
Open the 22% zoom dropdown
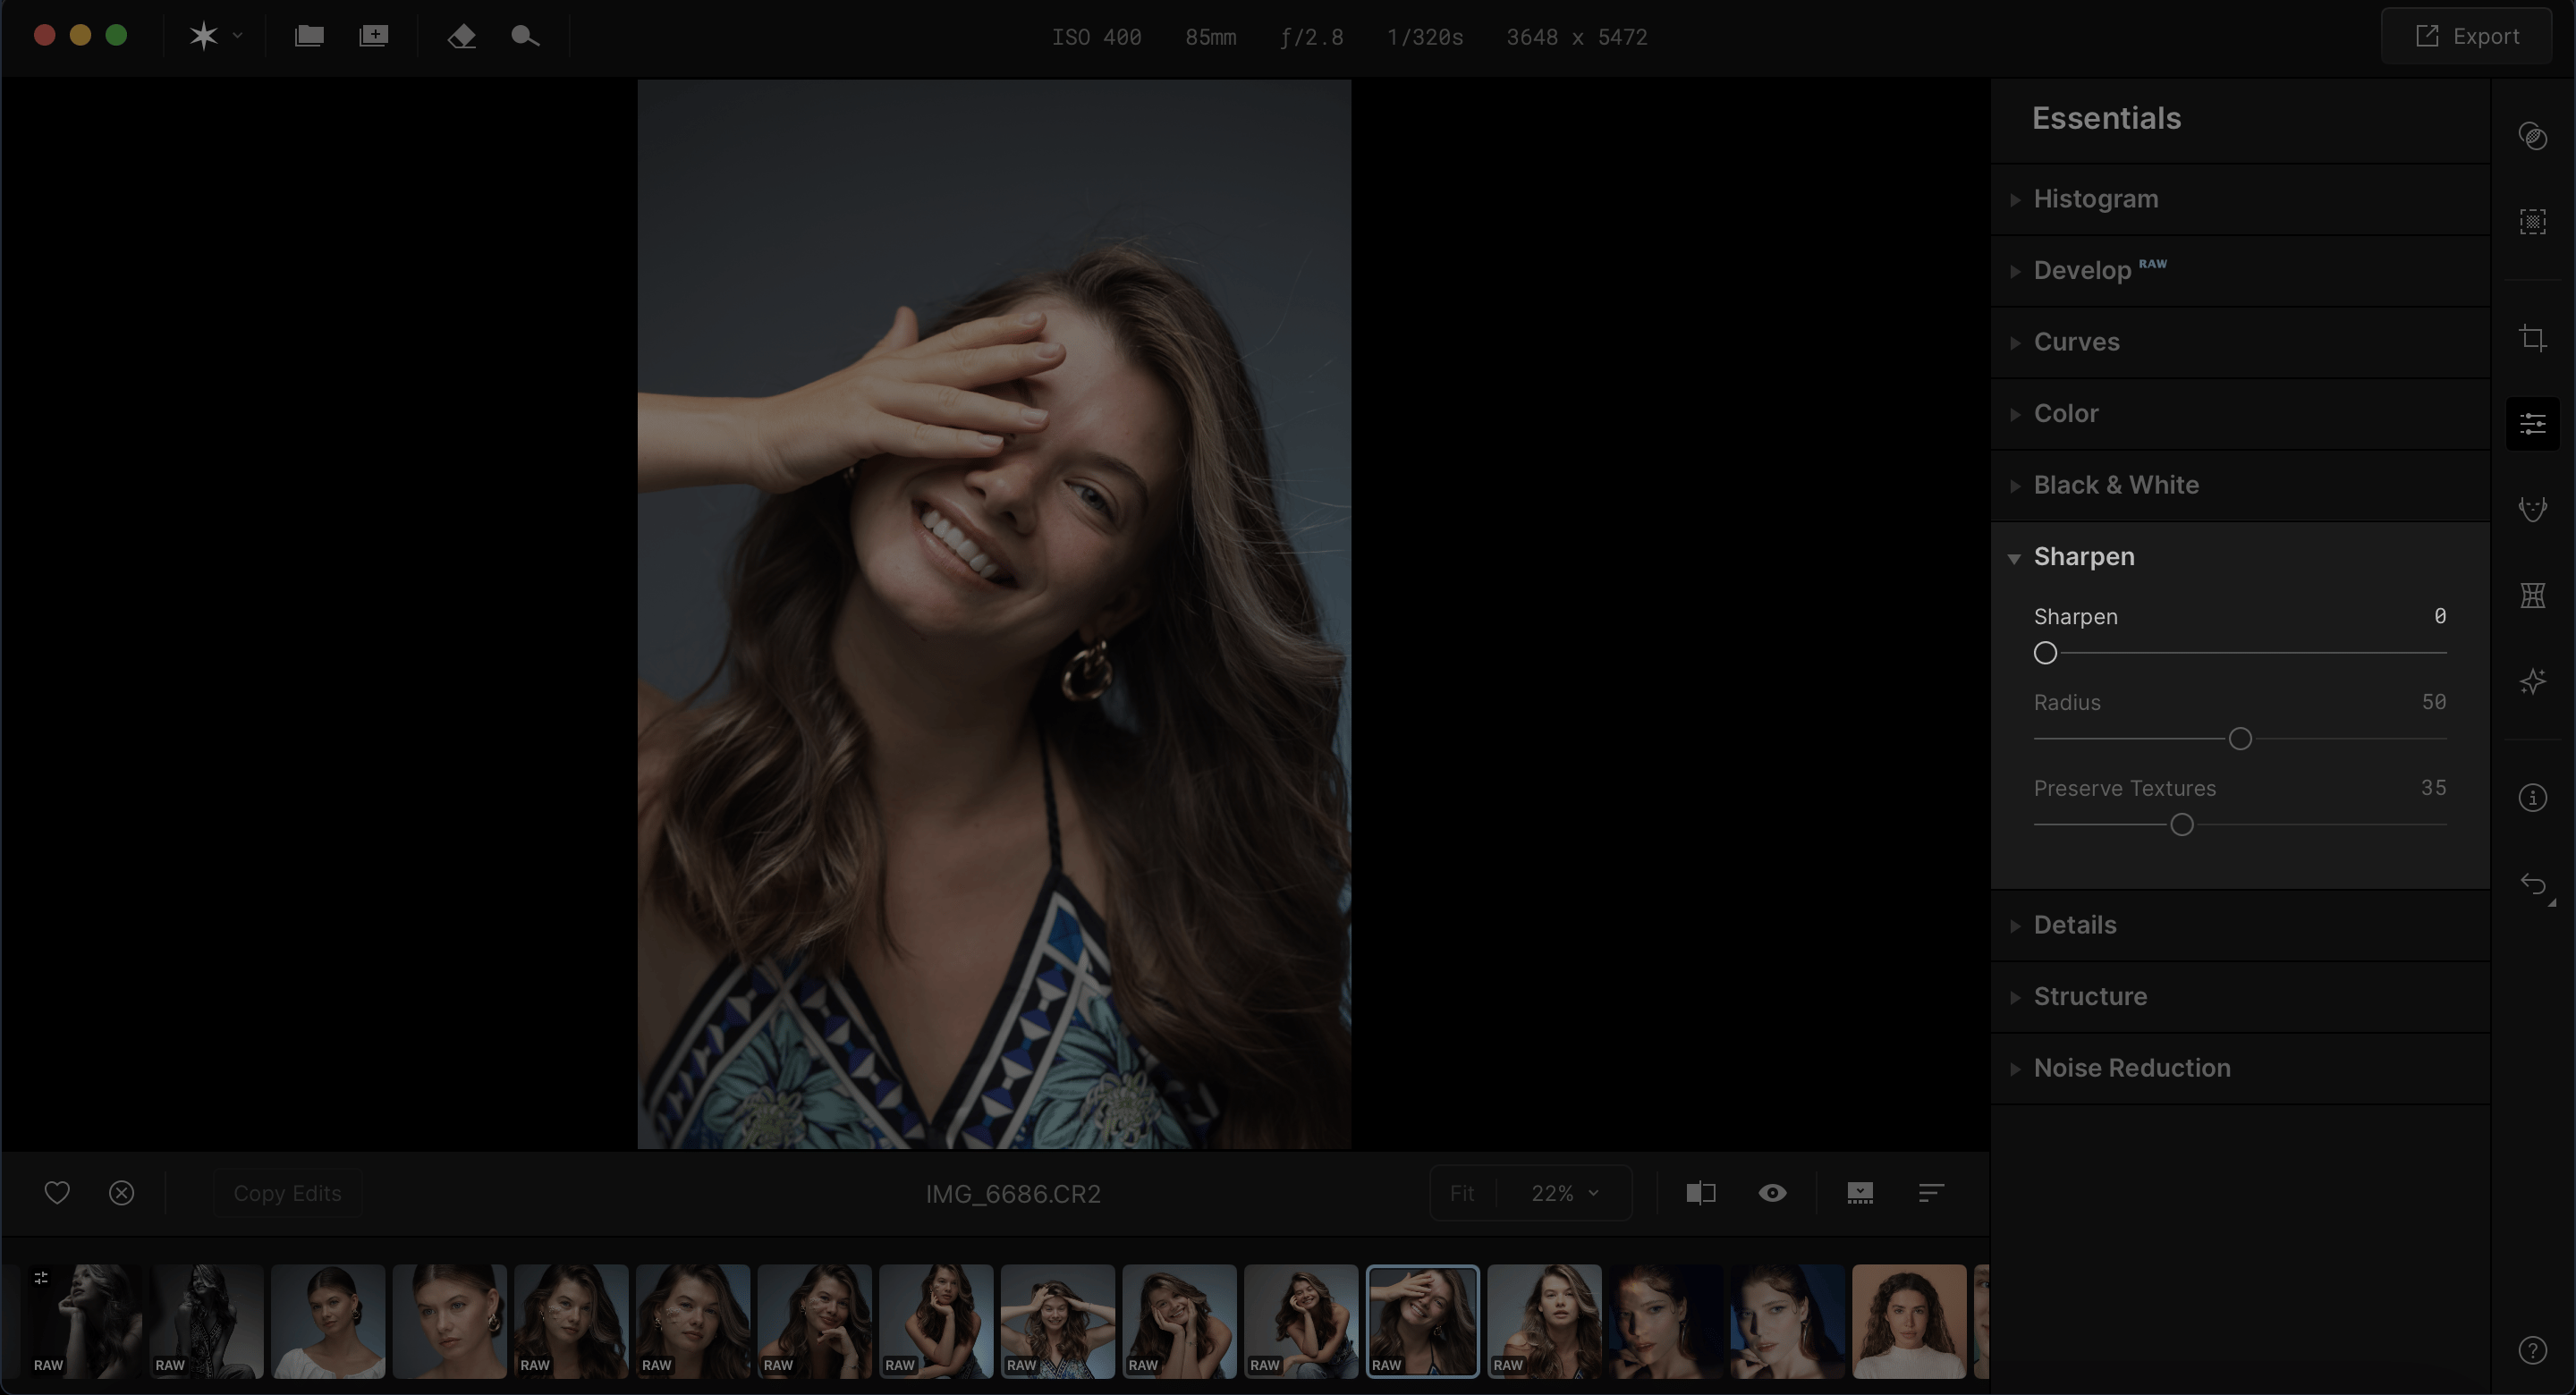click(1564, 1193)
